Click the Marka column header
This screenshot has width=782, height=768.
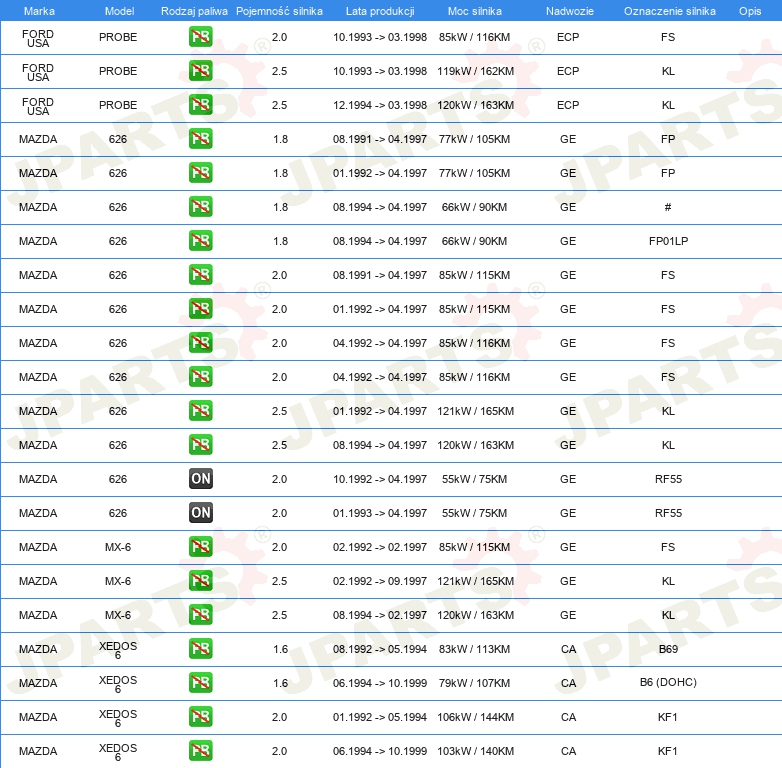coord(39,11)
